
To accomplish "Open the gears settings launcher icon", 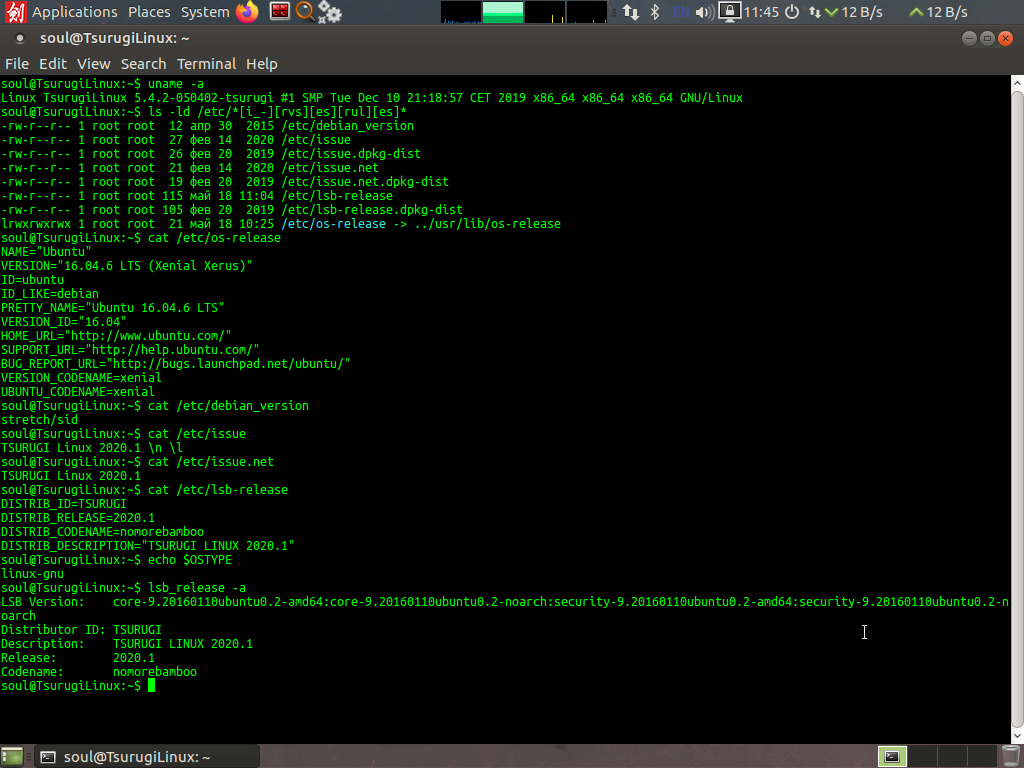I will (330, 12).
